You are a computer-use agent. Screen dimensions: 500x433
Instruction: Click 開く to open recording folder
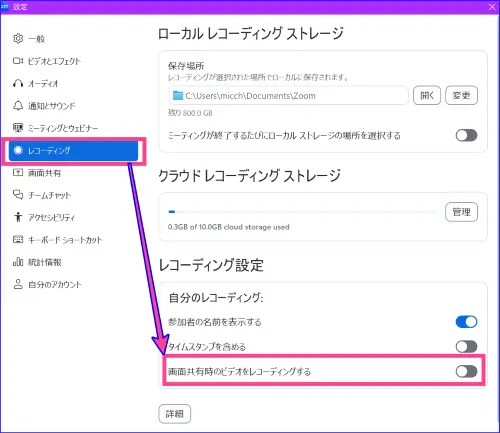pos(427,95)
